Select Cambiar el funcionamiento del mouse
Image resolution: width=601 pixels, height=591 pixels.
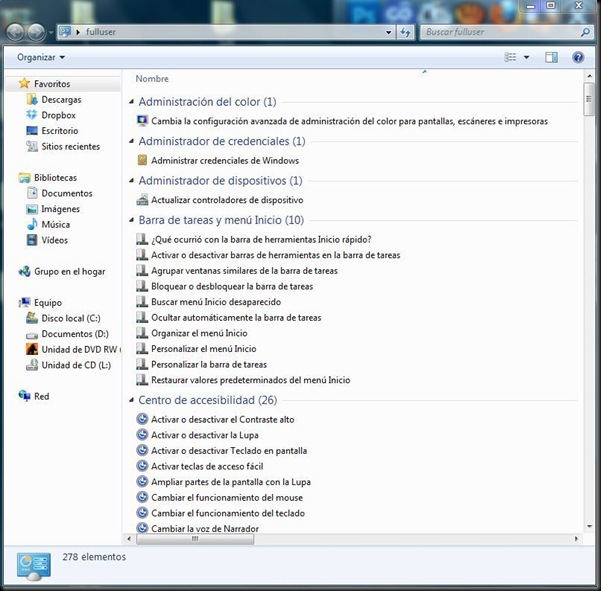coord(227,497)
